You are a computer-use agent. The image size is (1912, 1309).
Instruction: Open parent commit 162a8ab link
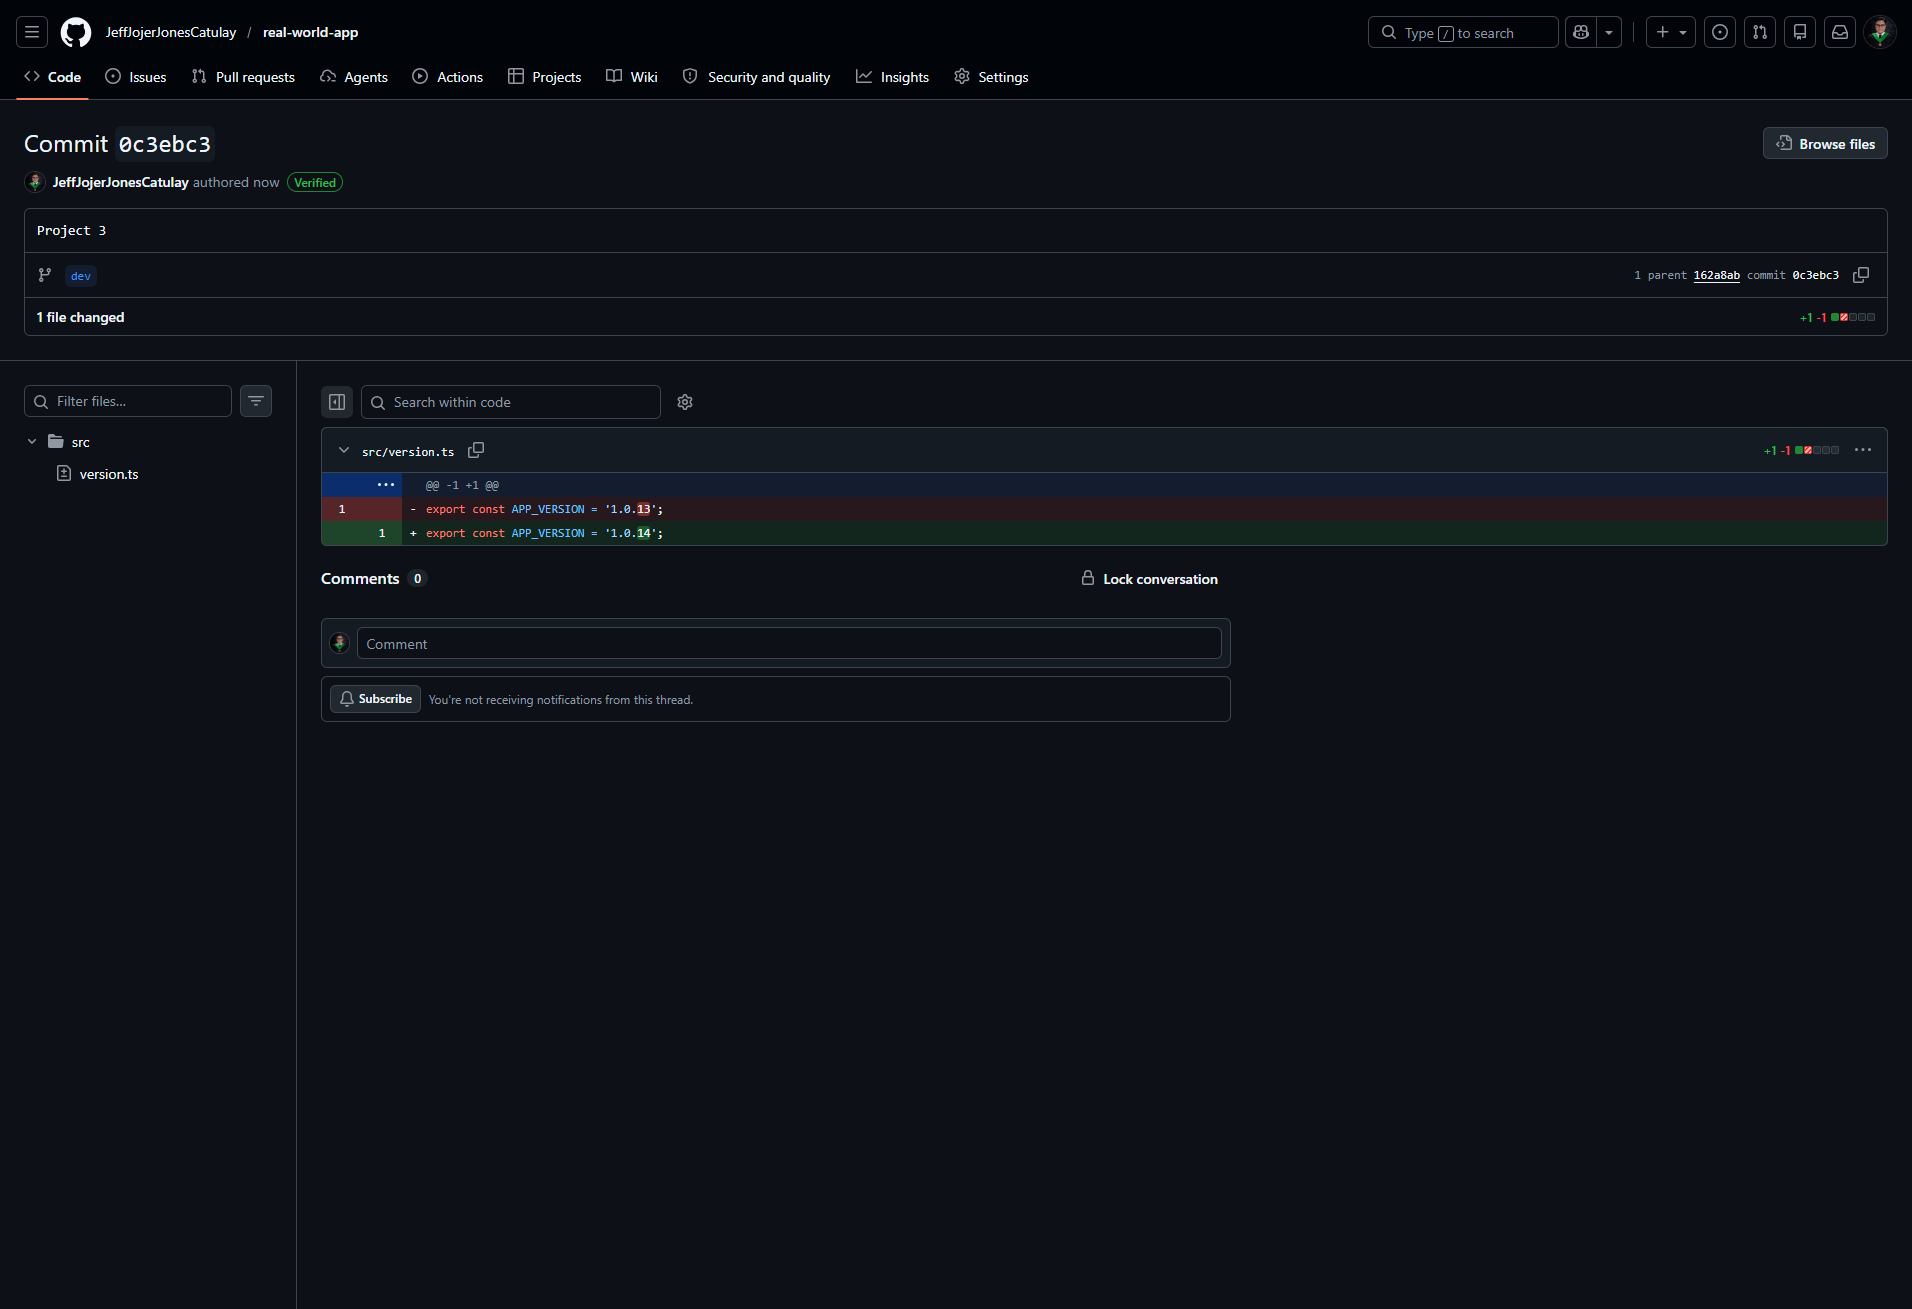pos(1717,275)
